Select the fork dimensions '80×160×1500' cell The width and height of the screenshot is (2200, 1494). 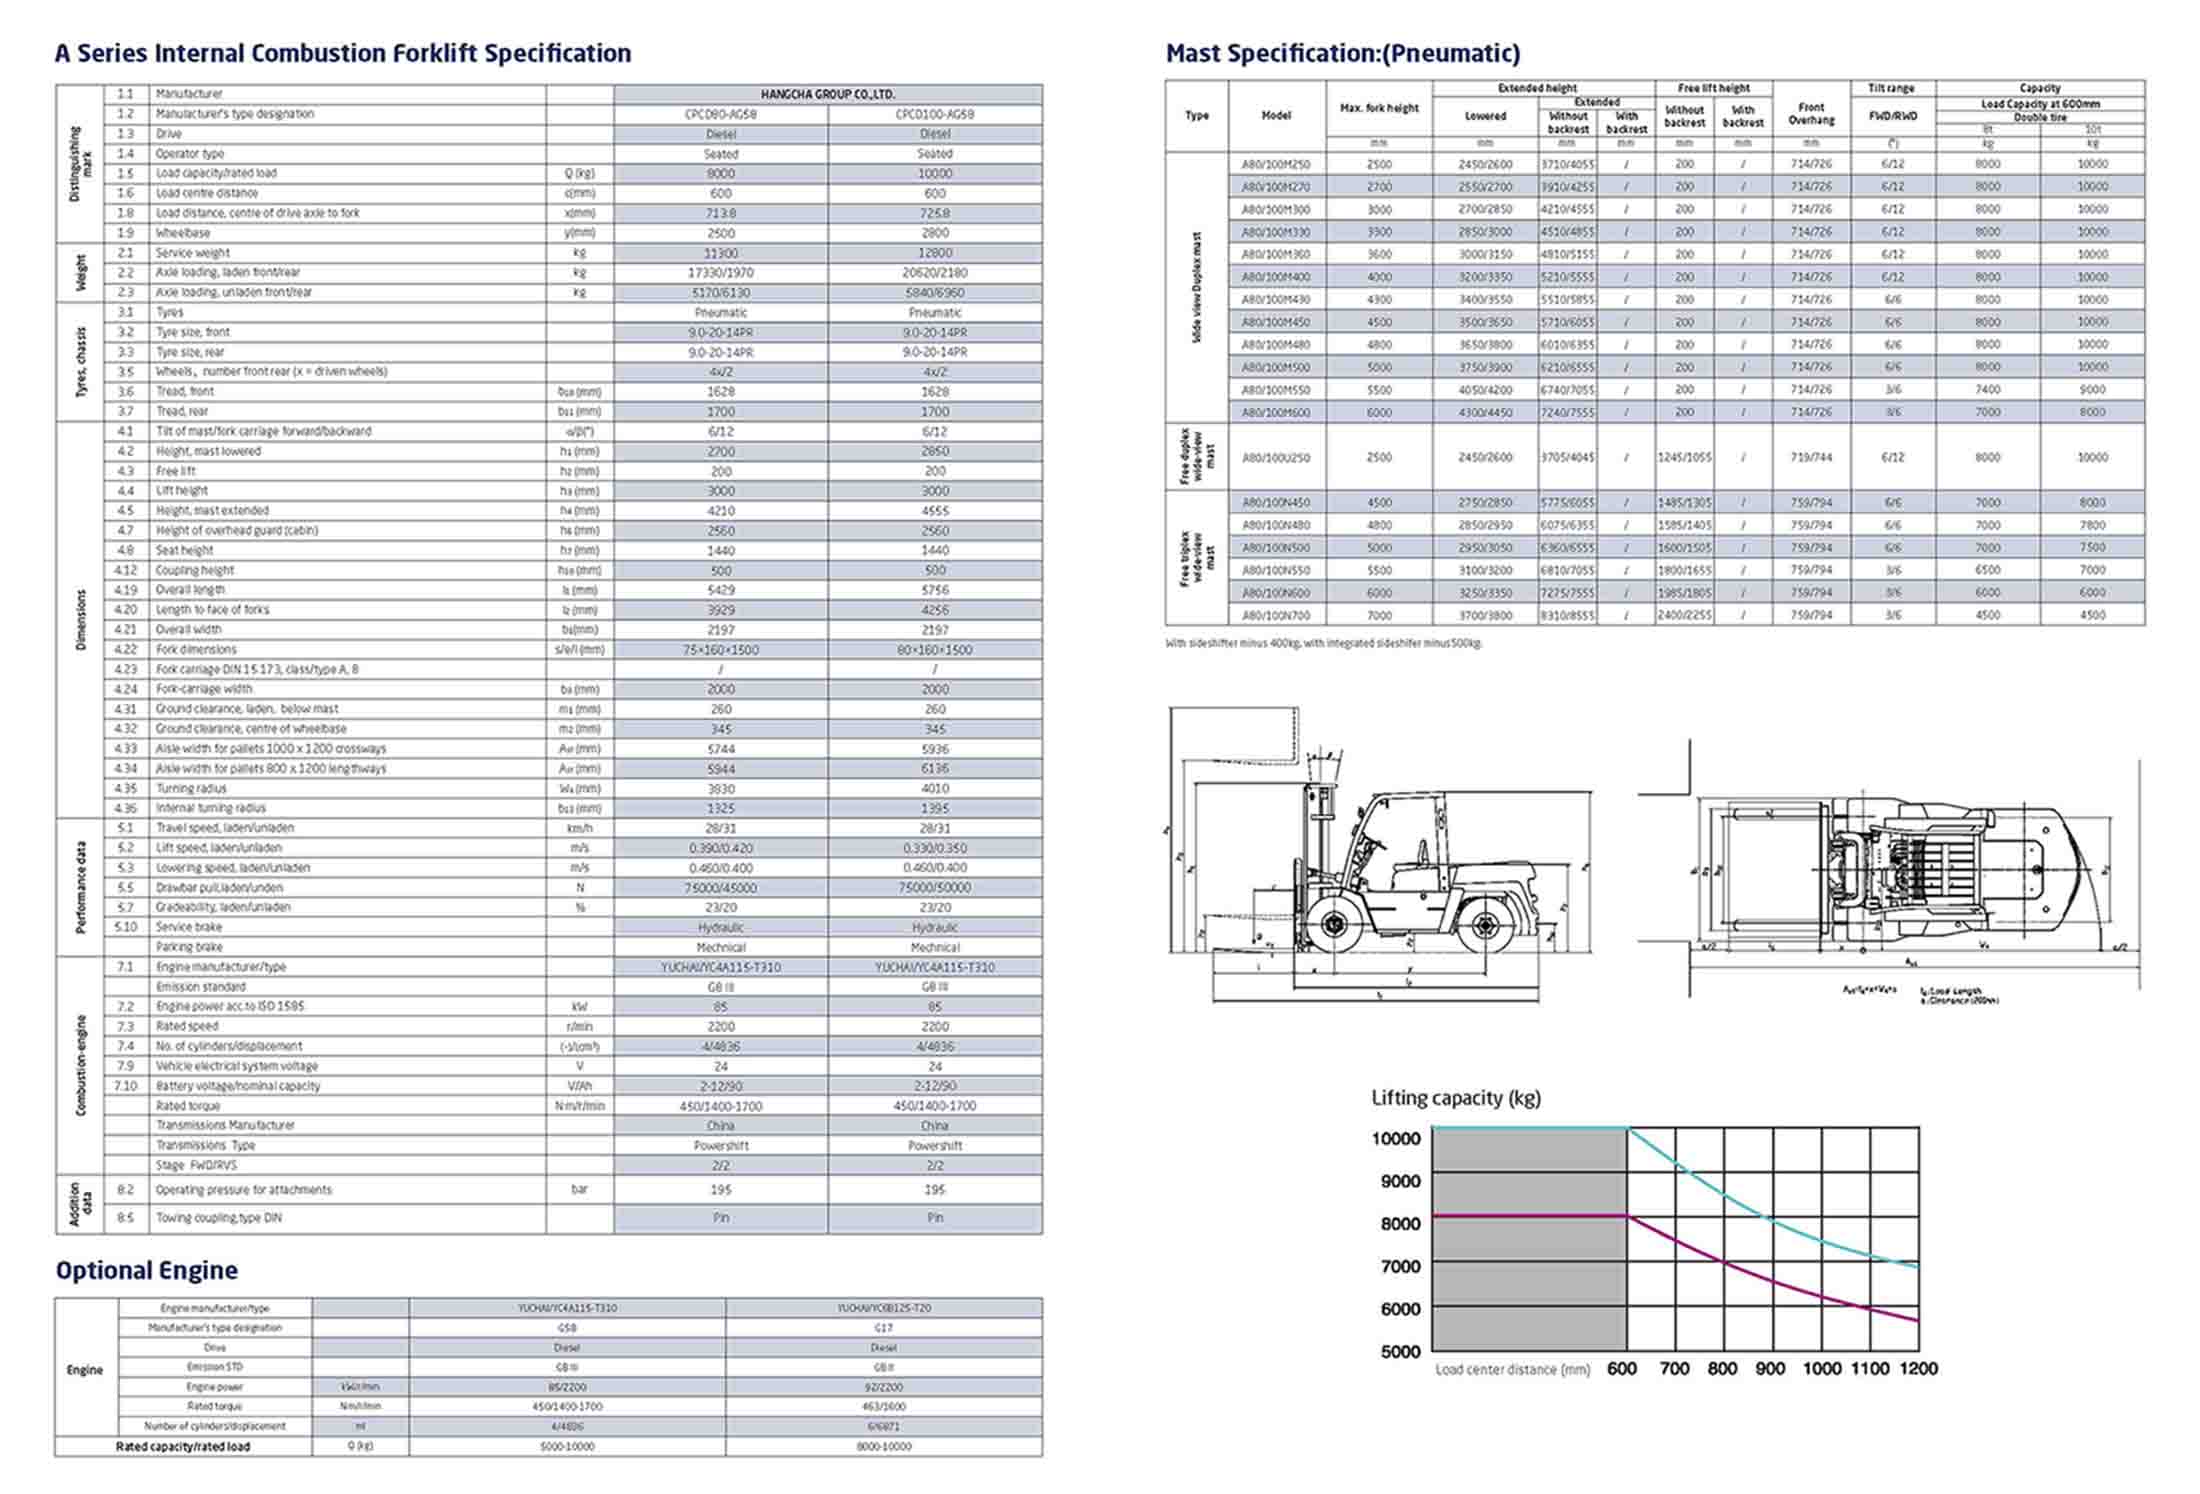(x=935, y=650)
